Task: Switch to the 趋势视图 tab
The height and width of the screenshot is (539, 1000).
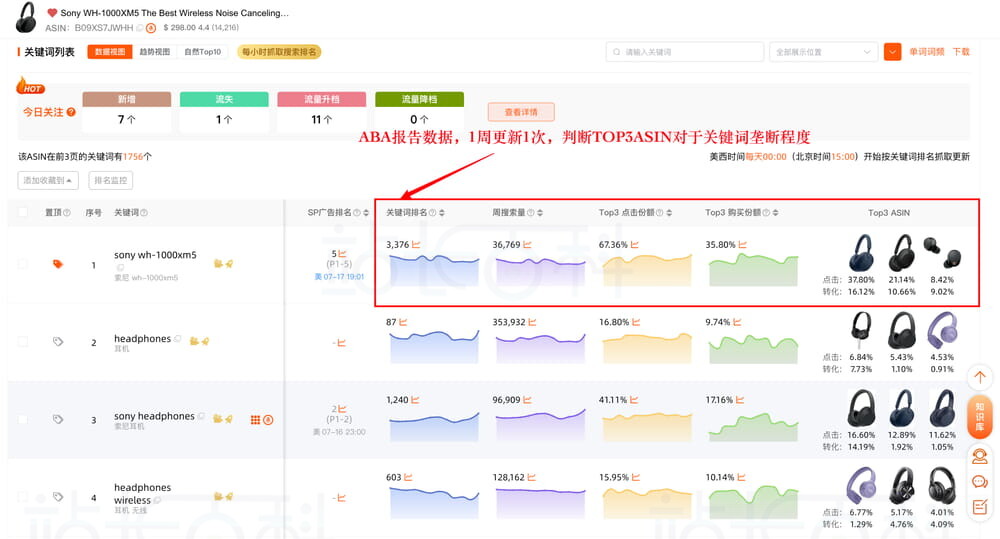Action: [x=154, y=52]
